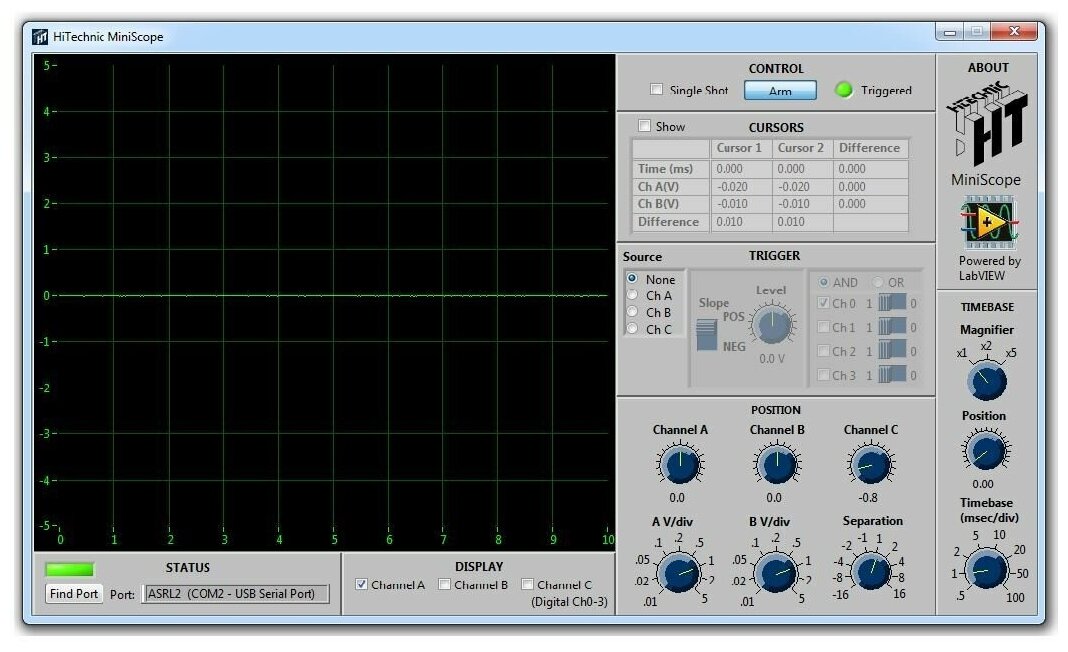
Task: Click the Channel C value -0.8
Action: point(868,497)
